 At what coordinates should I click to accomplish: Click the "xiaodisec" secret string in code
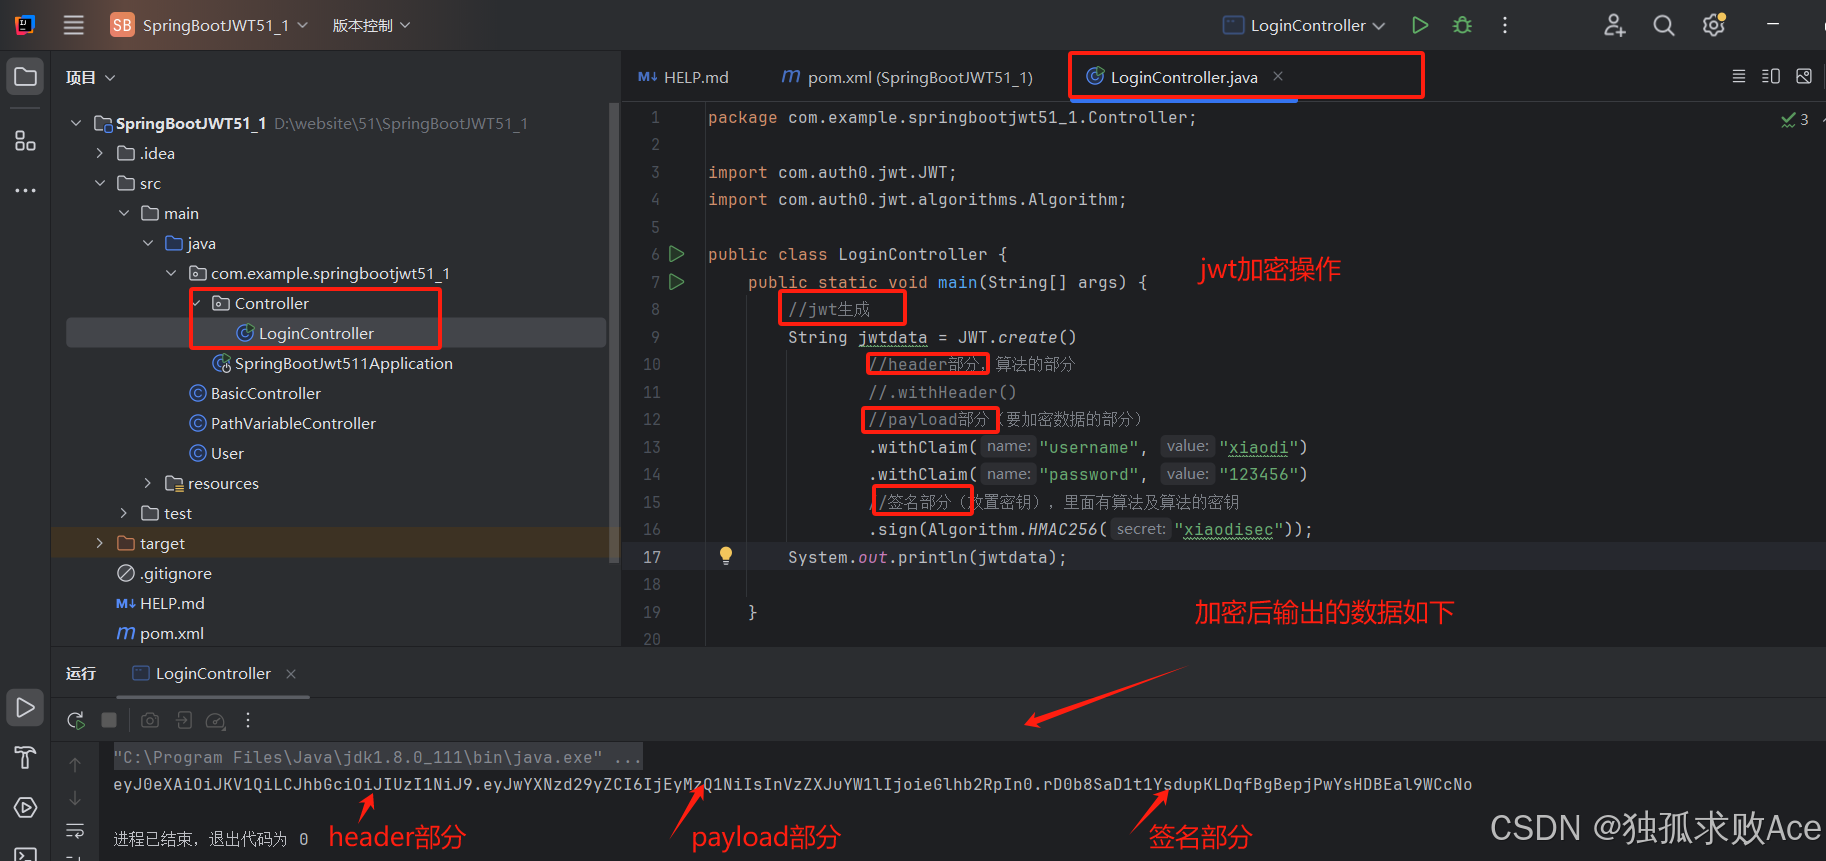point(1228,529)
